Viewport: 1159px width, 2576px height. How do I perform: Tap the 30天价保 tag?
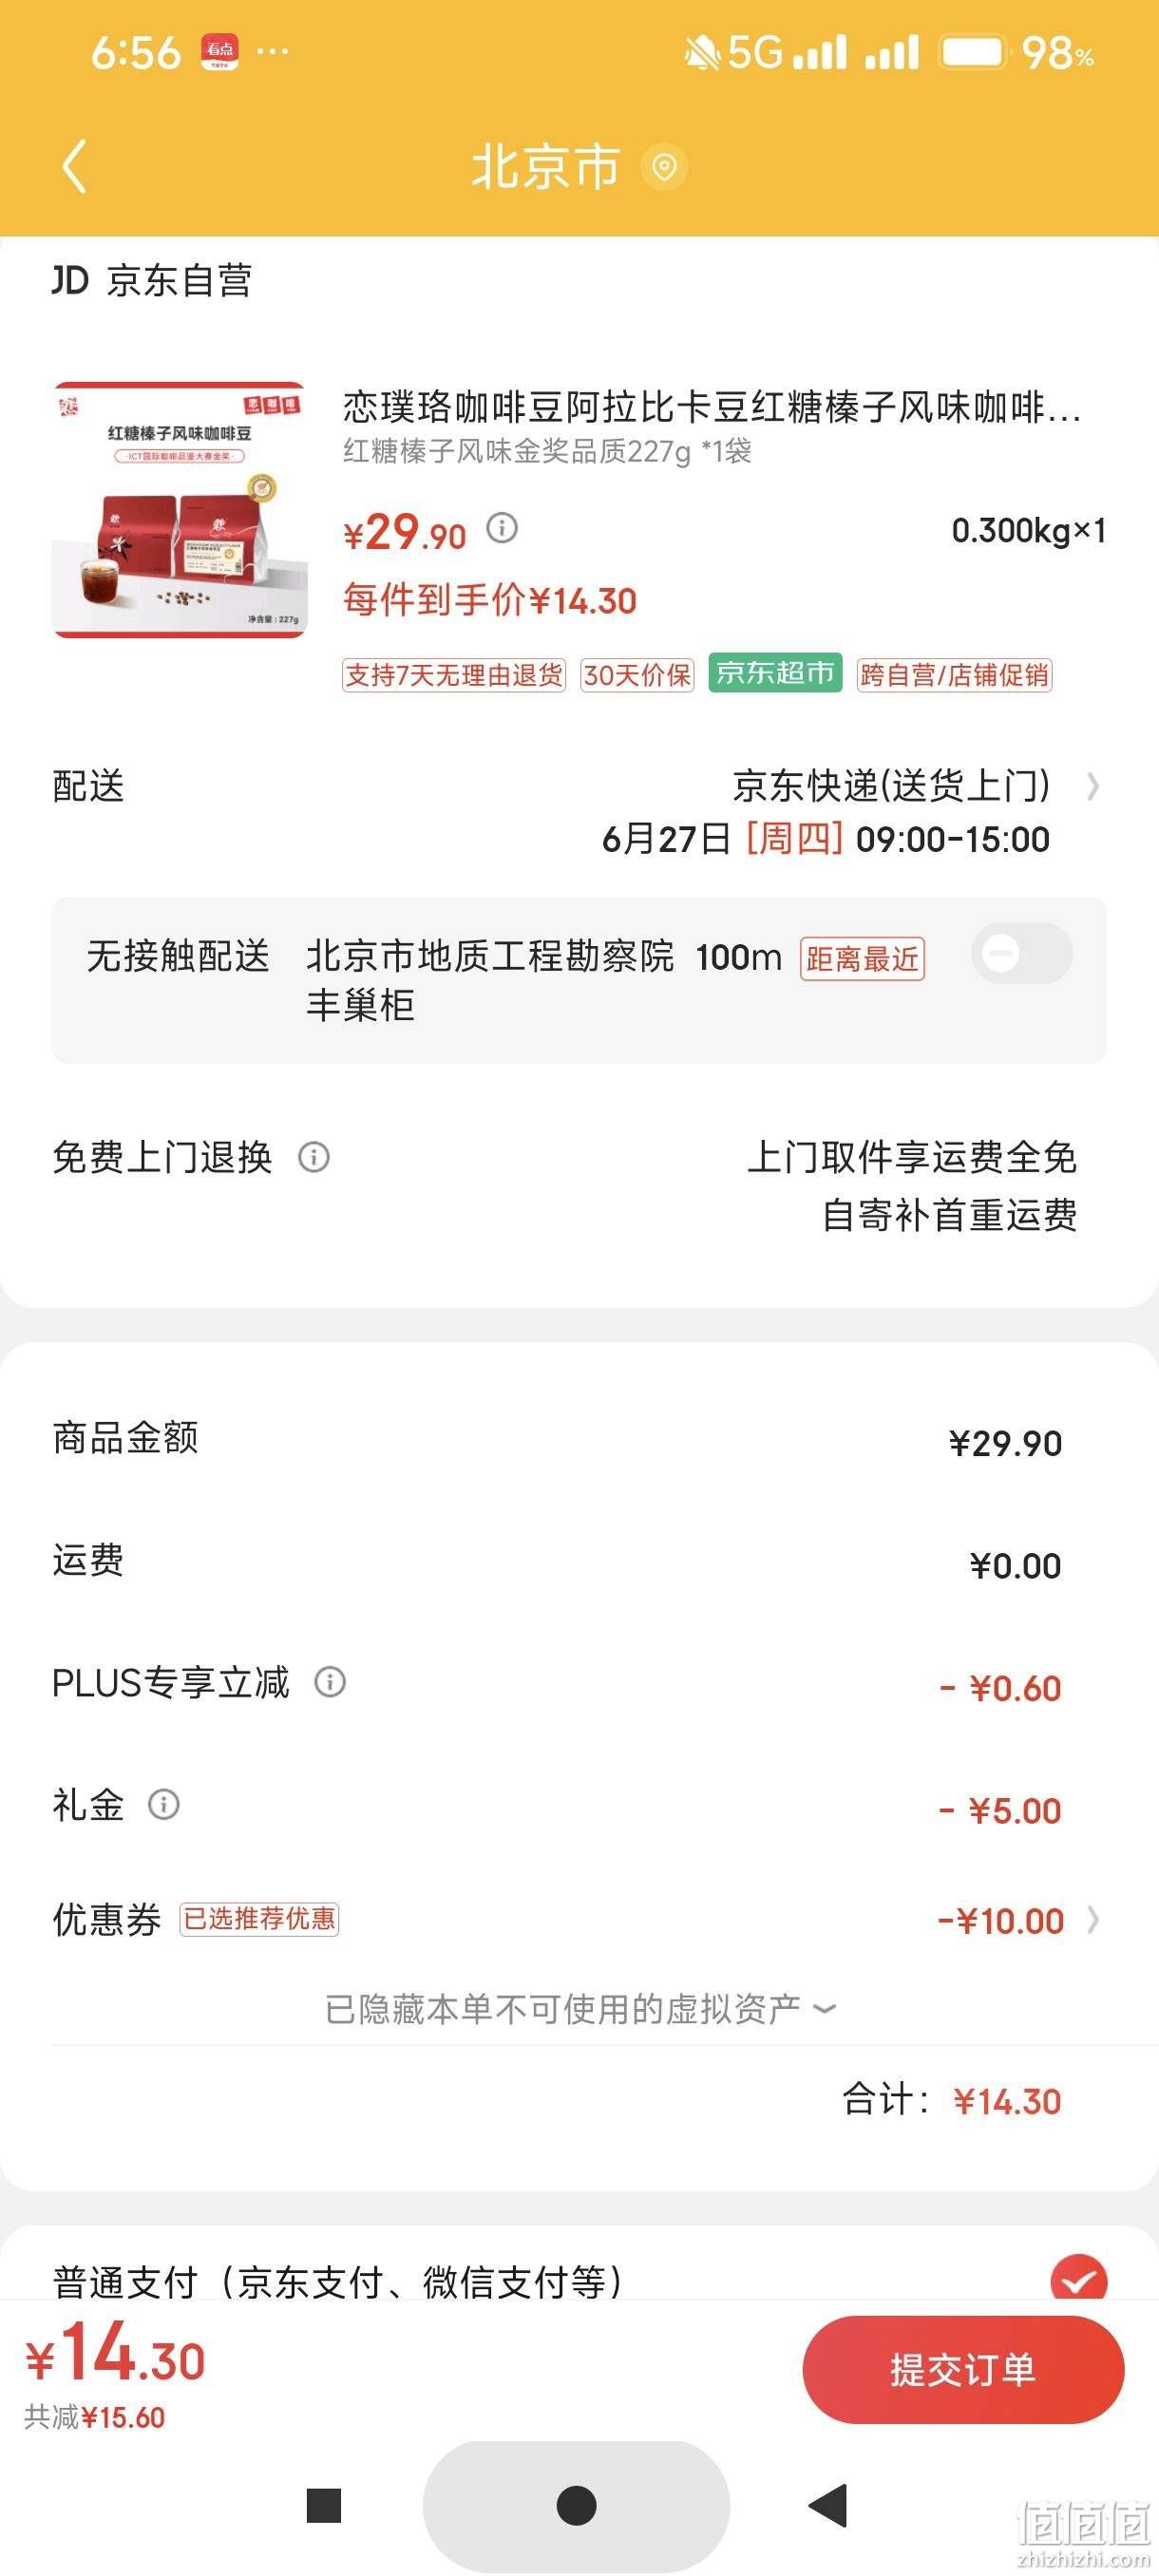tap(637, 675)
